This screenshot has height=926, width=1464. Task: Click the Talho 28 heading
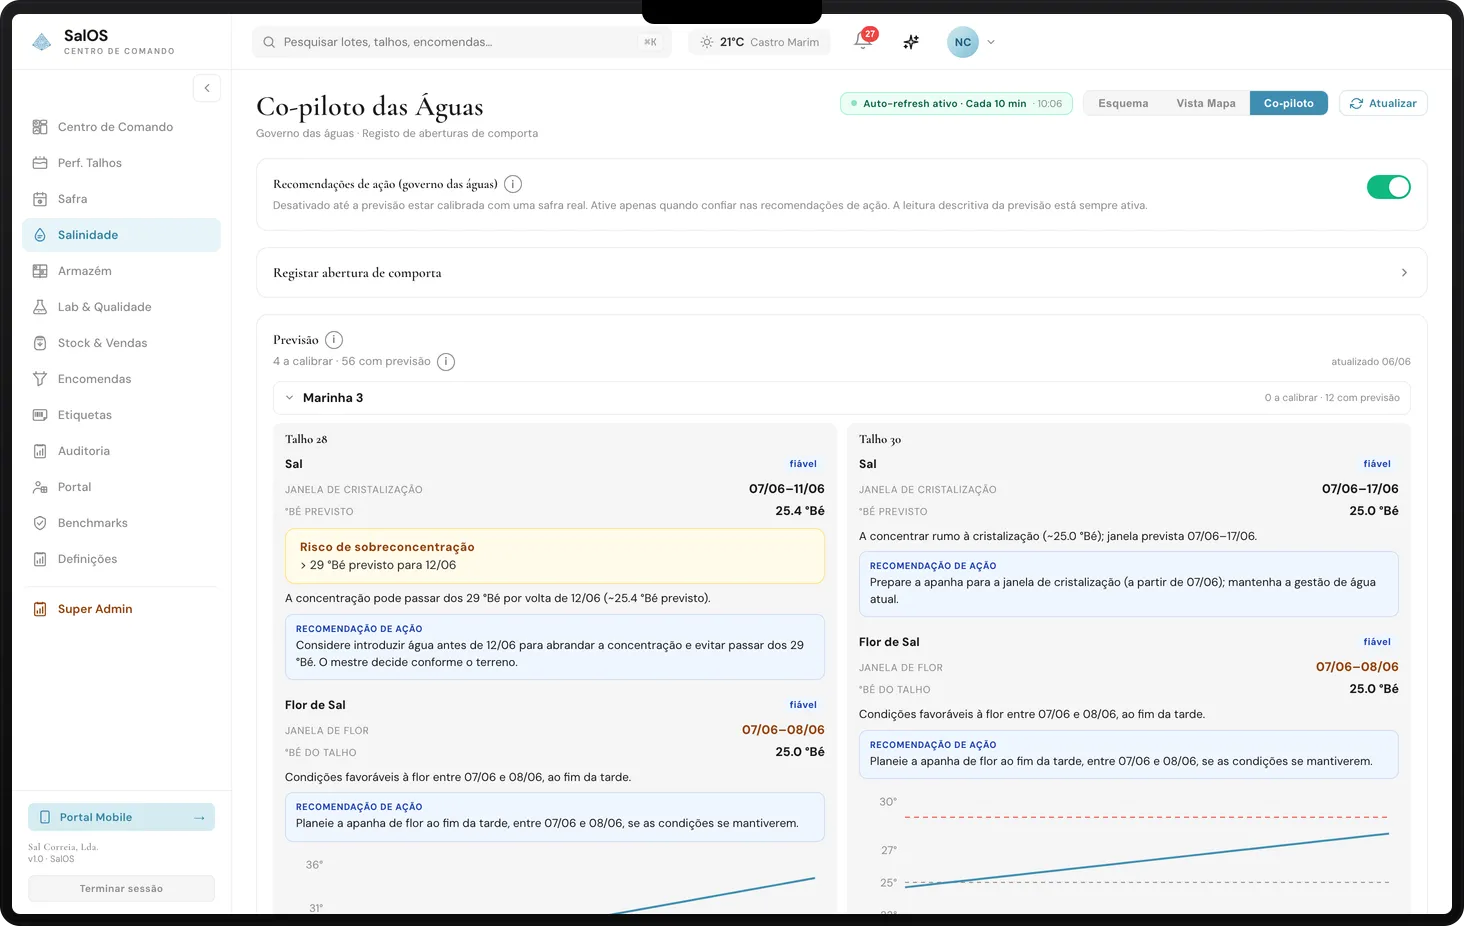coord(306,439)
